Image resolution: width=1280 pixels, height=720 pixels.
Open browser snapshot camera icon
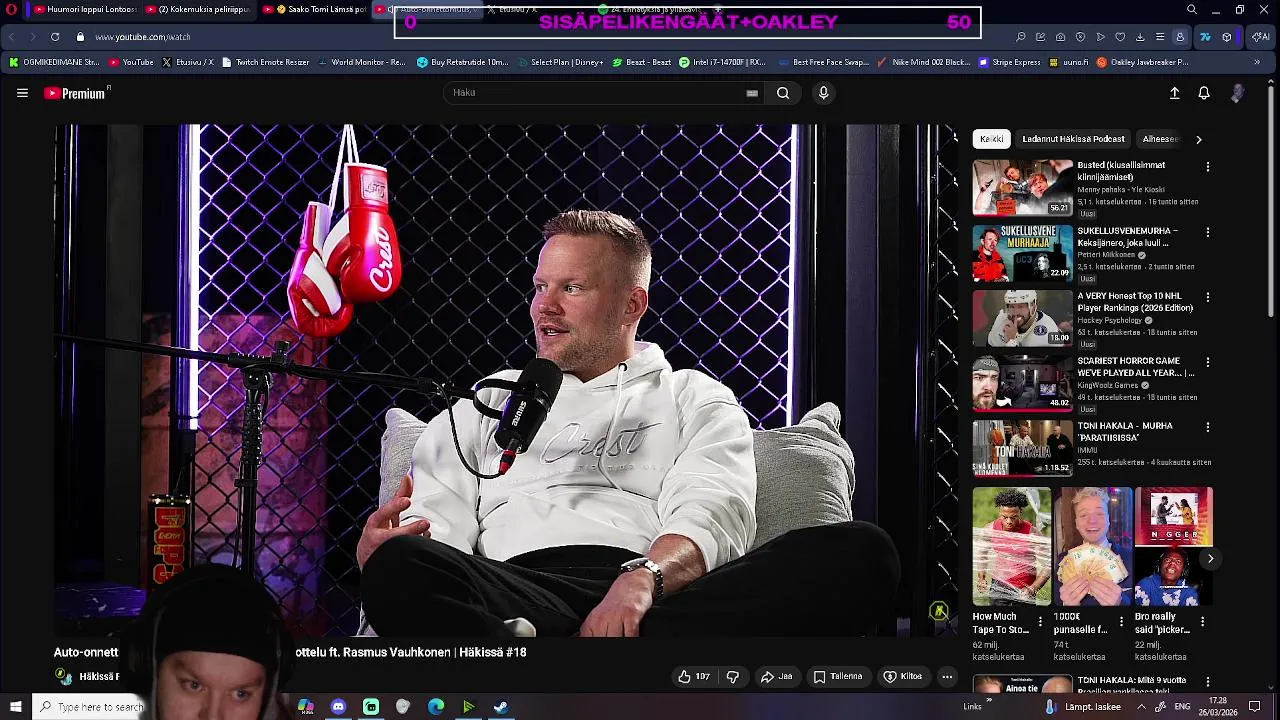point(1060,37)
